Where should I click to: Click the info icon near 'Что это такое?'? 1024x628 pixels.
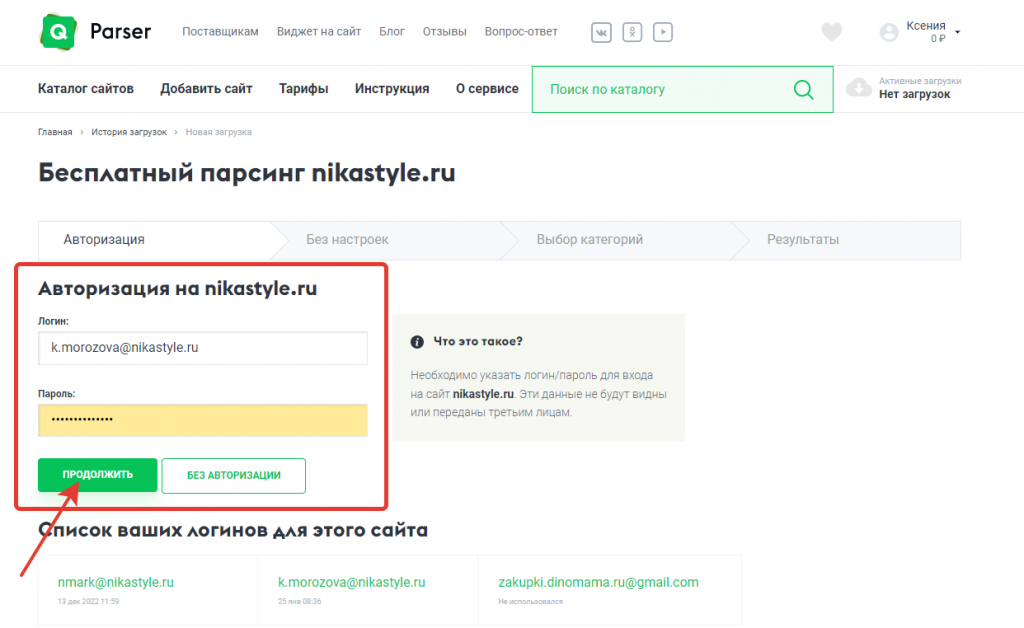[x=417, y=342]
